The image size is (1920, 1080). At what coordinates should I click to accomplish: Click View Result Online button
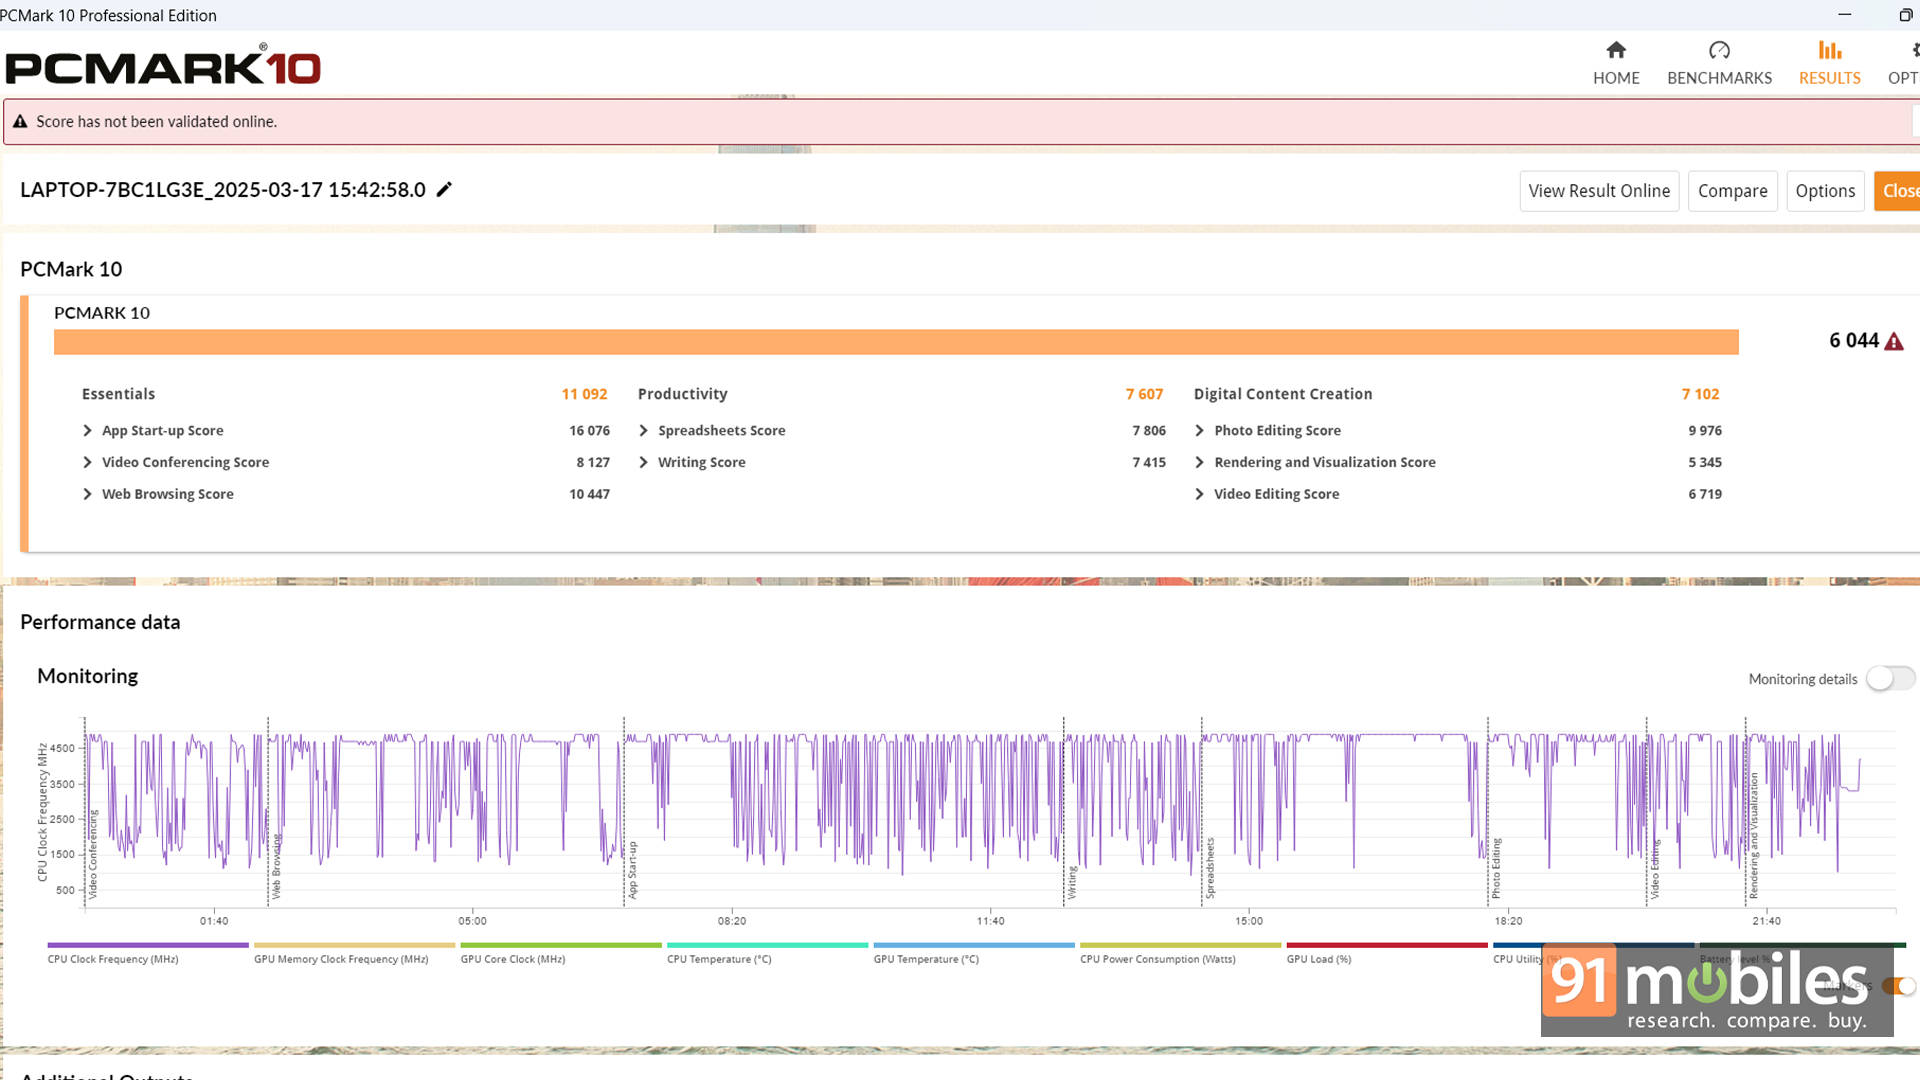click(1599, 191)
